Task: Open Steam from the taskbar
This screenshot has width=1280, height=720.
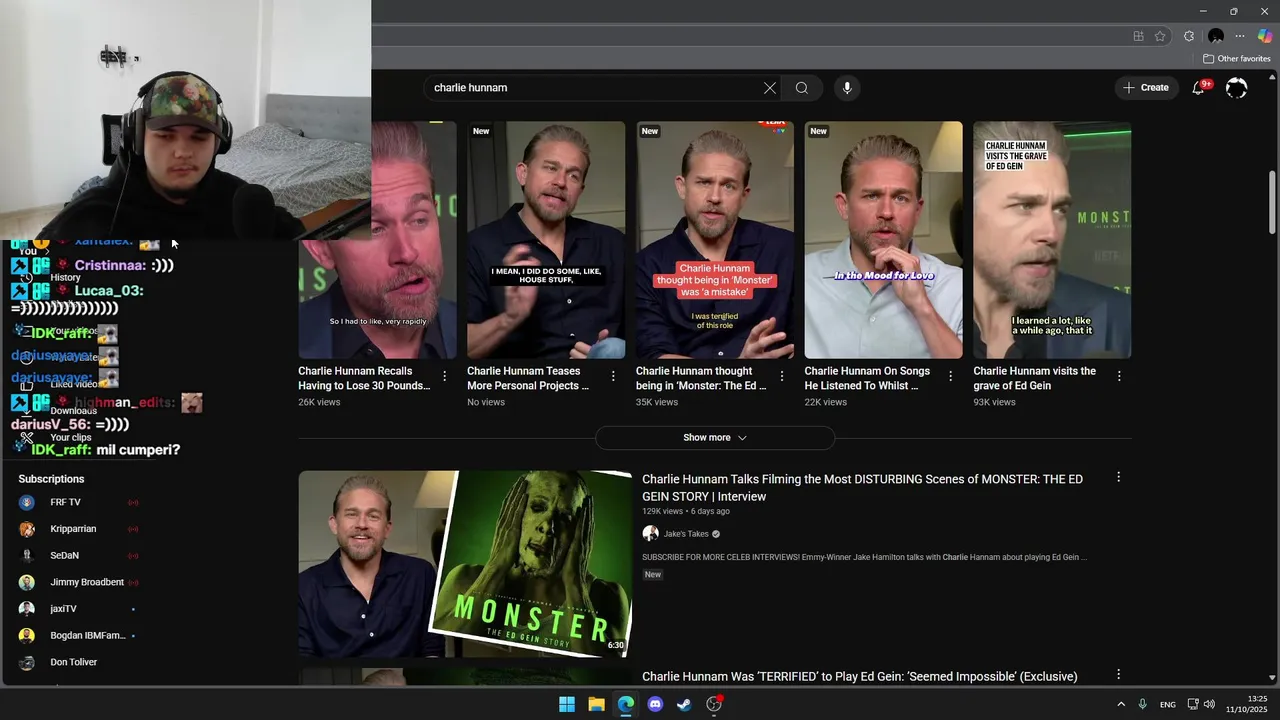Action: coord(684,704)
